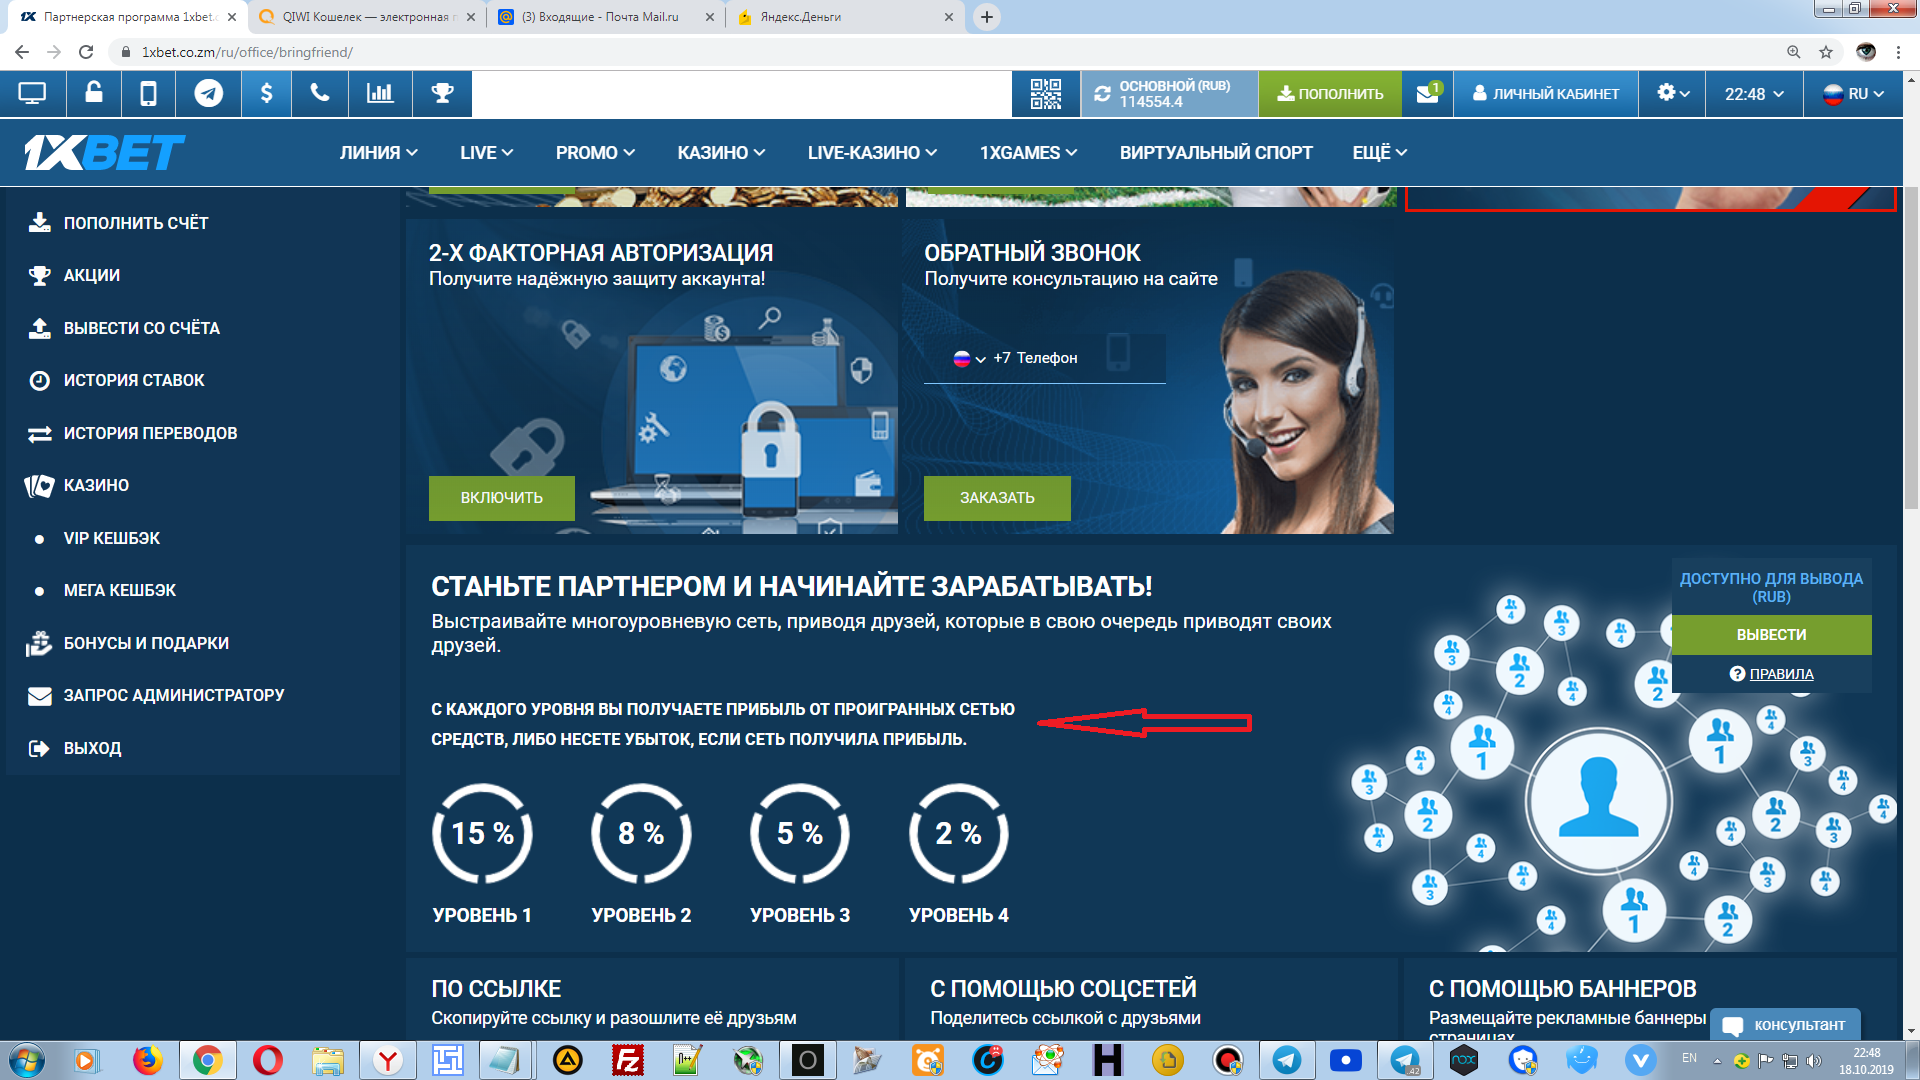This screenshot has width=1920, height=1080.
Task: Click the dollar payments icon
Action: tap(266, 94)
